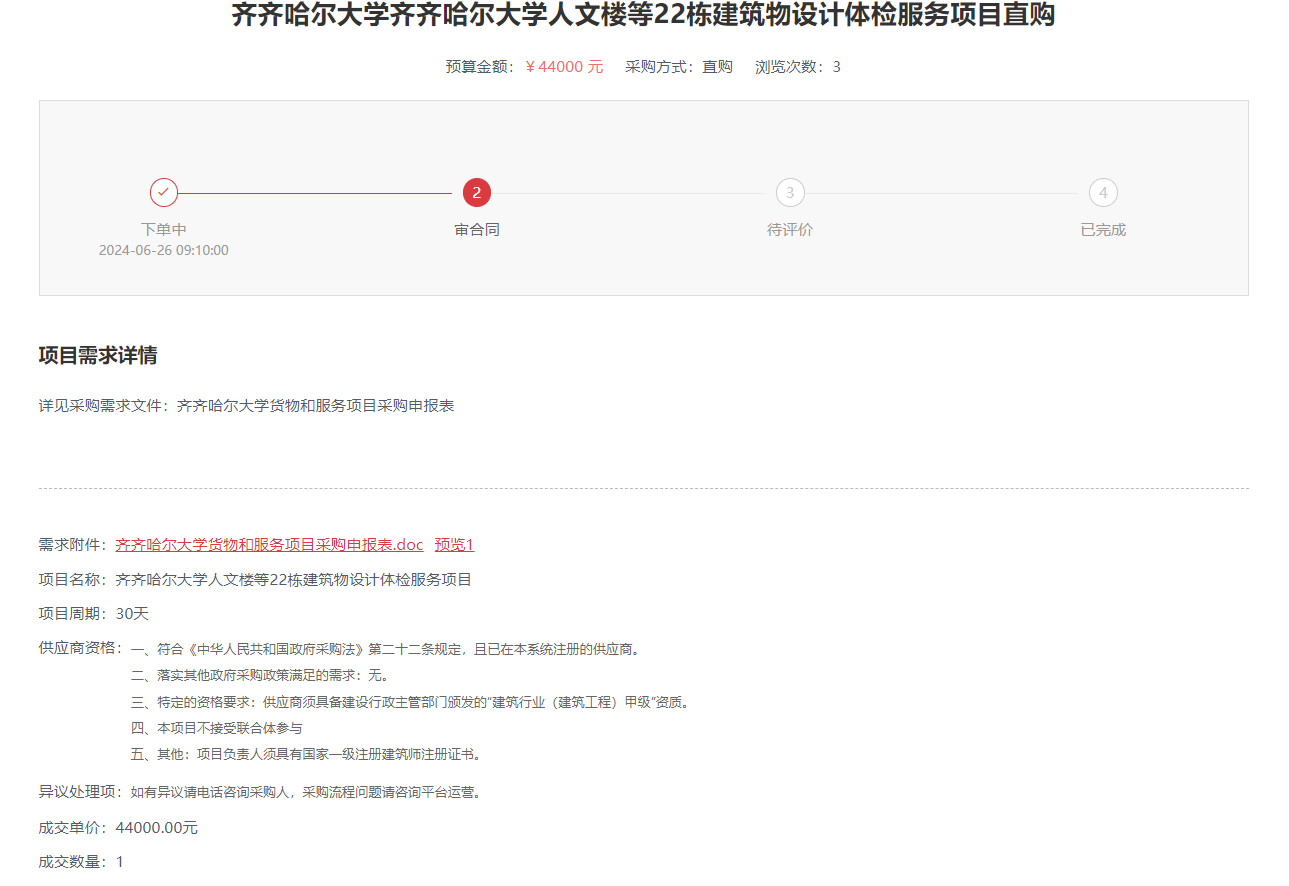
Task: Click the 浏览次数 view counter
Action: click(797, 67)
